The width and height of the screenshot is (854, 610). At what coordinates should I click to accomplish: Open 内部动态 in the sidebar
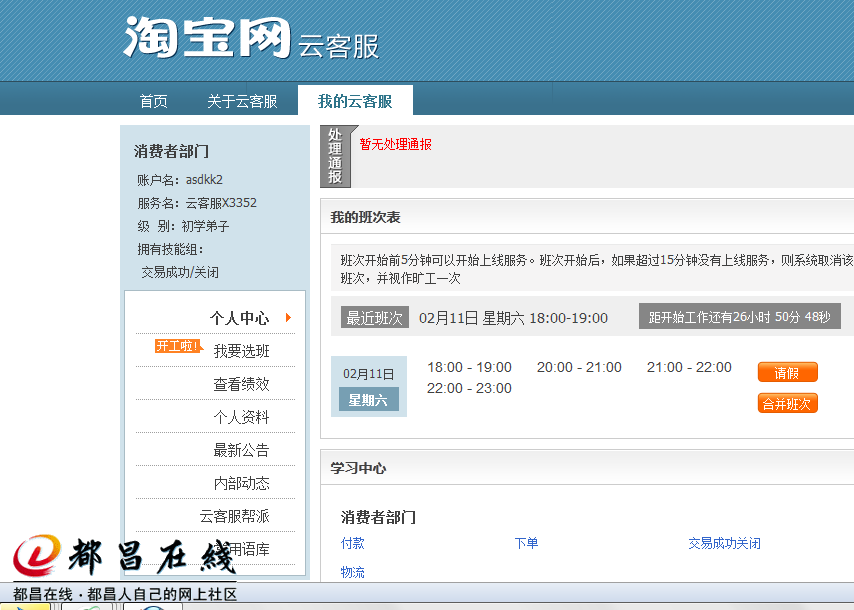241,483
